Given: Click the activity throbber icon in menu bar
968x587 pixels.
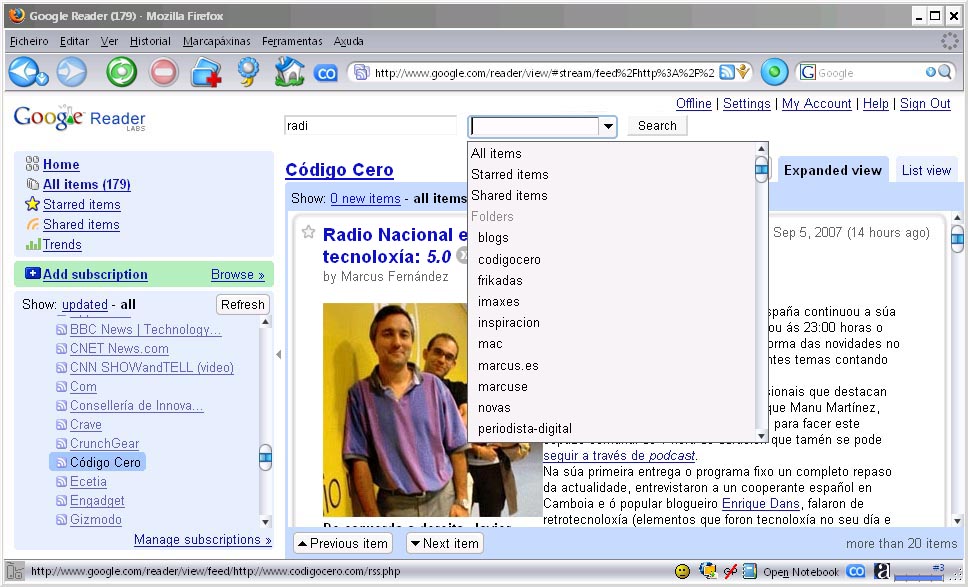Looking at the screenshot, I should (949, 41).
